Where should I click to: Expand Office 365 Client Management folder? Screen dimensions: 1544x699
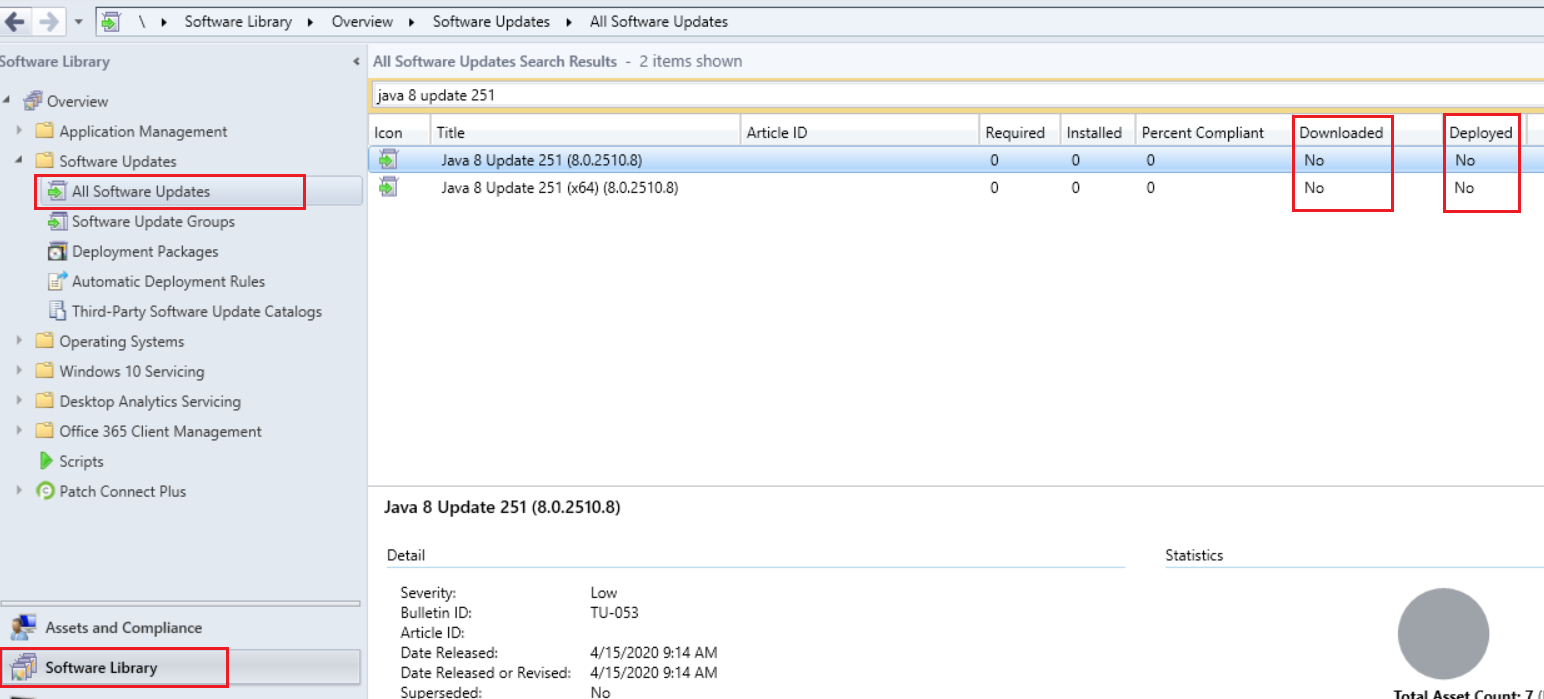(x=20, y=431)
